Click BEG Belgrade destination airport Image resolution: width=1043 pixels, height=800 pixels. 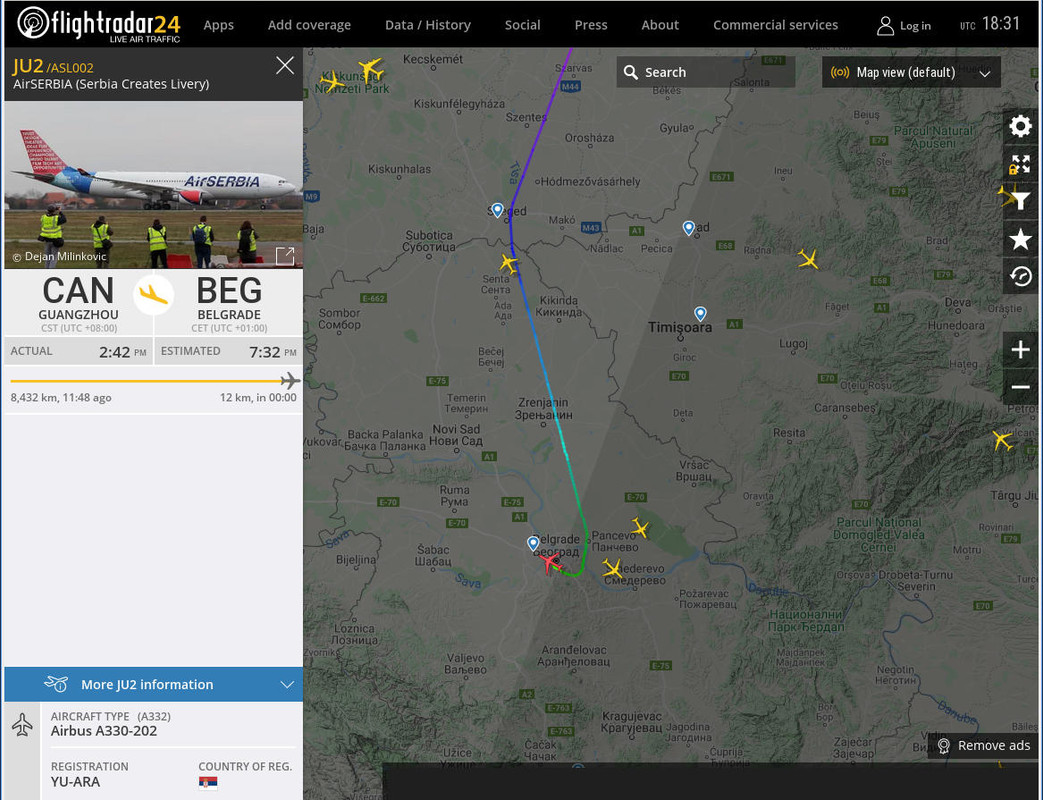229,302
